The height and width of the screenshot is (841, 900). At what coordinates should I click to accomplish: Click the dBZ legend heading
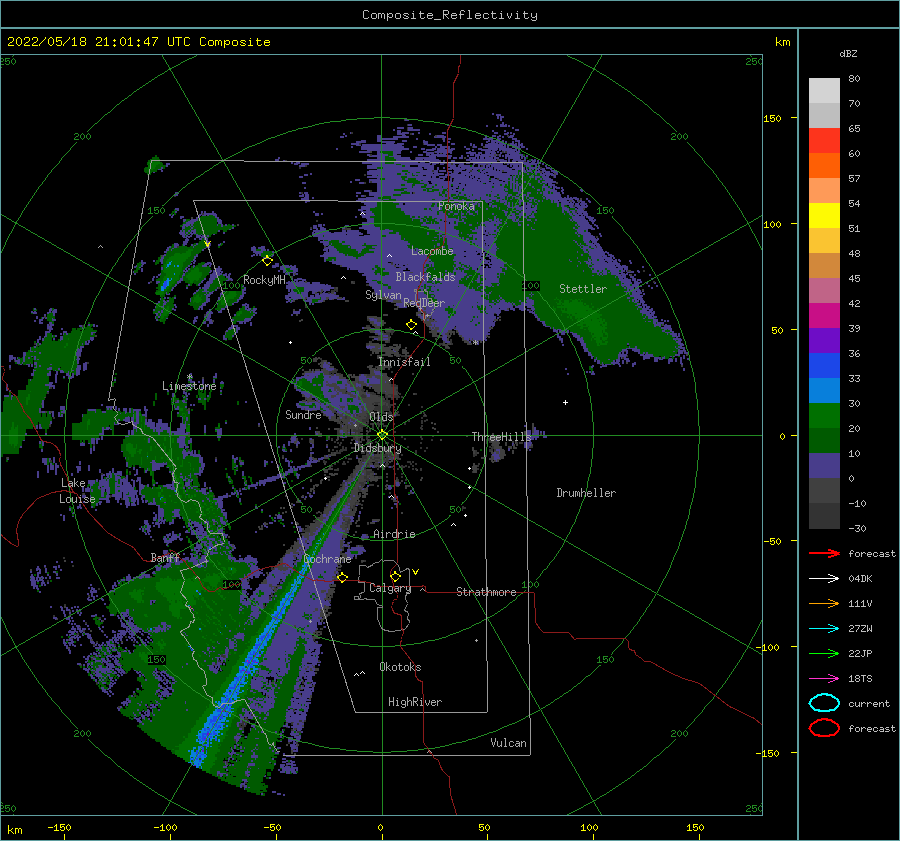(x=848, y=54)
